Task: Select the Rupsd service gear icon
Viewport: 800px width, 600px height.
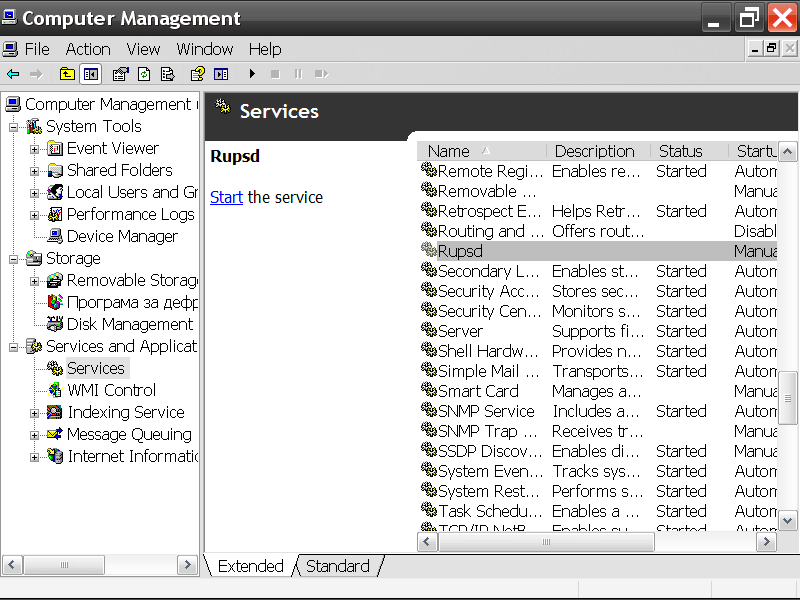Action: (429, 250)
